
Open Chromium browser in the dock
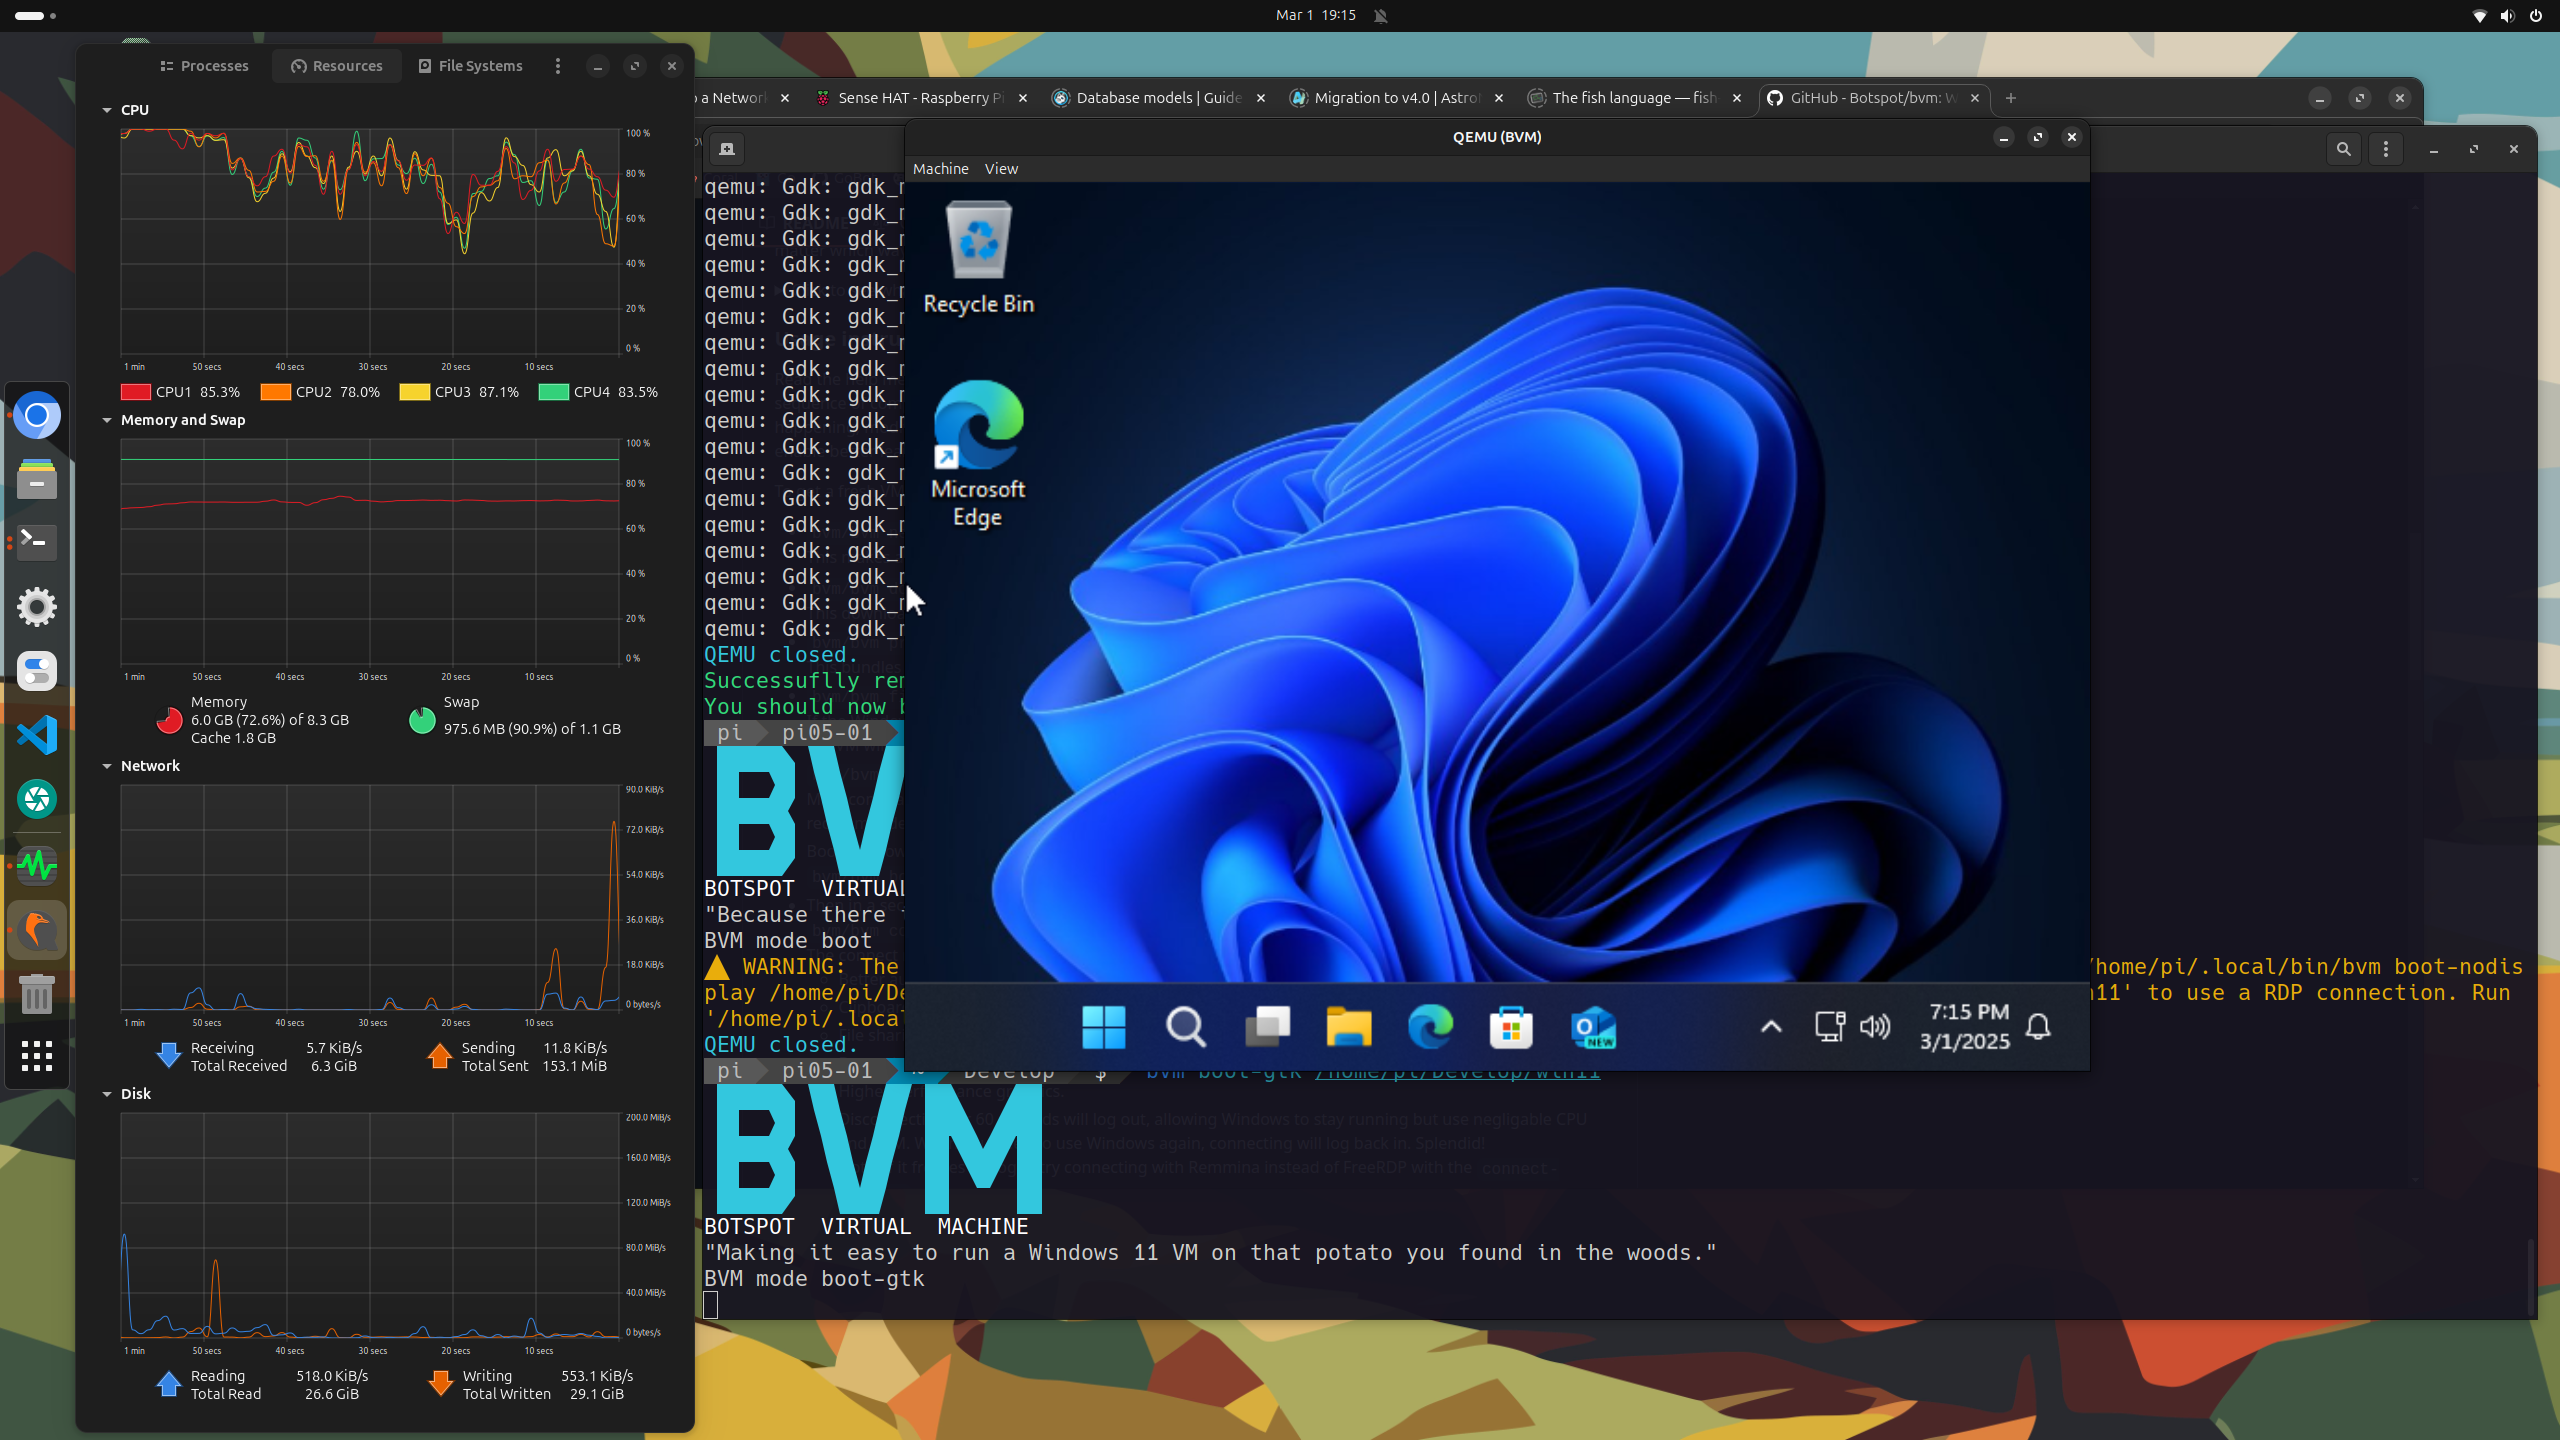pos(37,415)
